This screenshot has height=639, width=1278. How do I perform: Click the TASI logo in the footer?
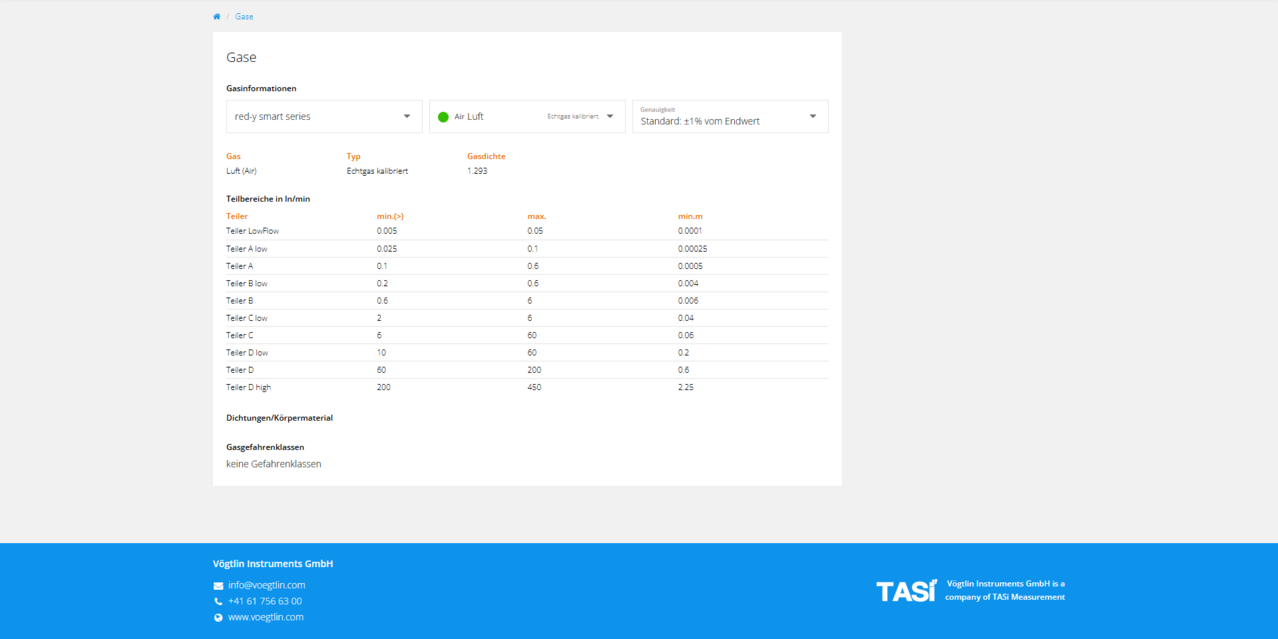click(x=907, y=590)
